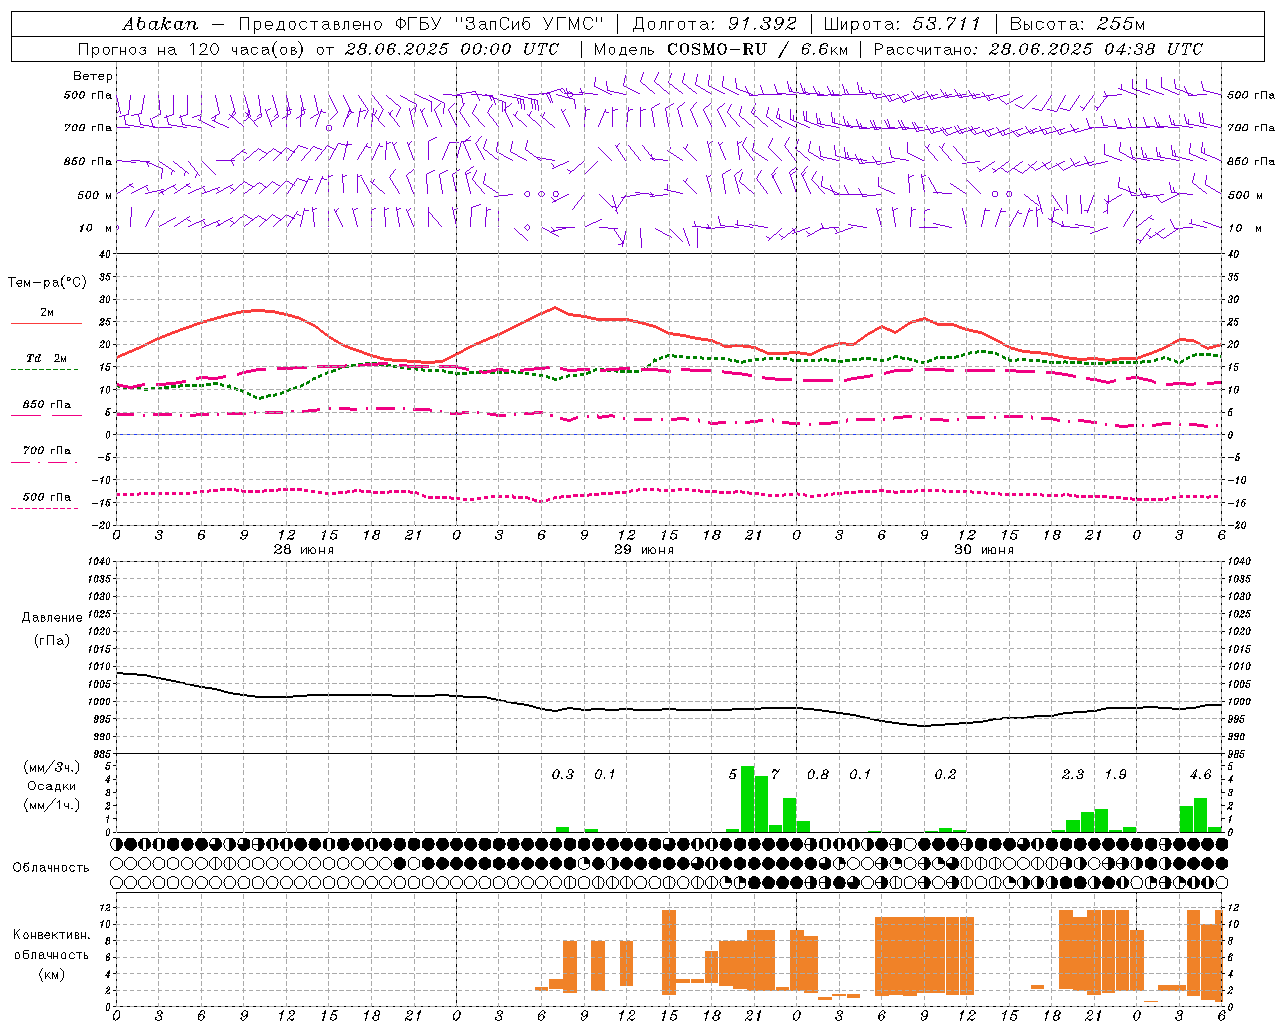This screenshot has height=1024, width=1280.
Task: Click the "Конвективн." convective cloud label
Action: 51,935
